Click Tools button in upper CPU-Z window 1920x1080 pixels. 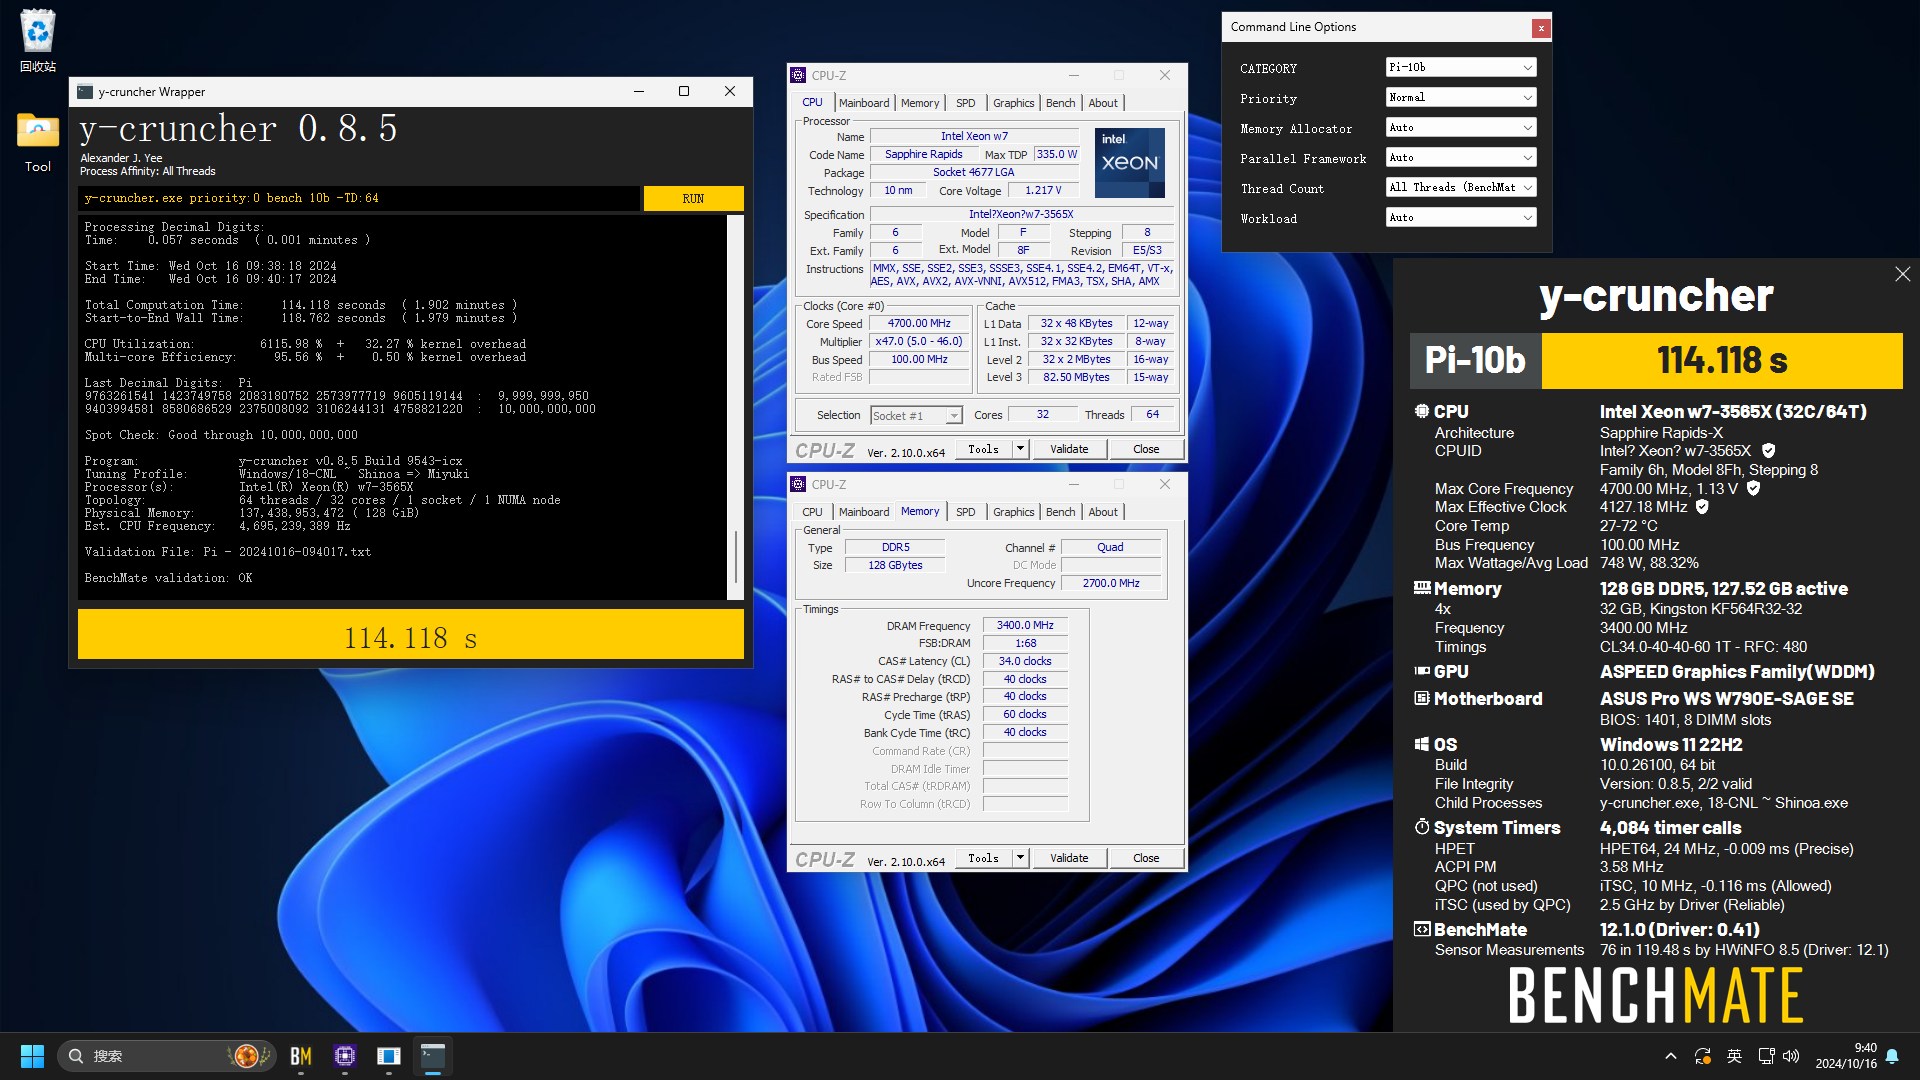(x=983, y=449)
